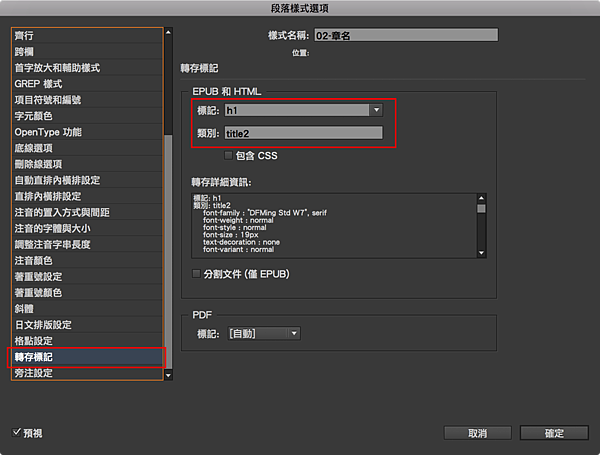Select 旁注設定 category
This screenshot has height=455, width=600.
tap(87, 373)
